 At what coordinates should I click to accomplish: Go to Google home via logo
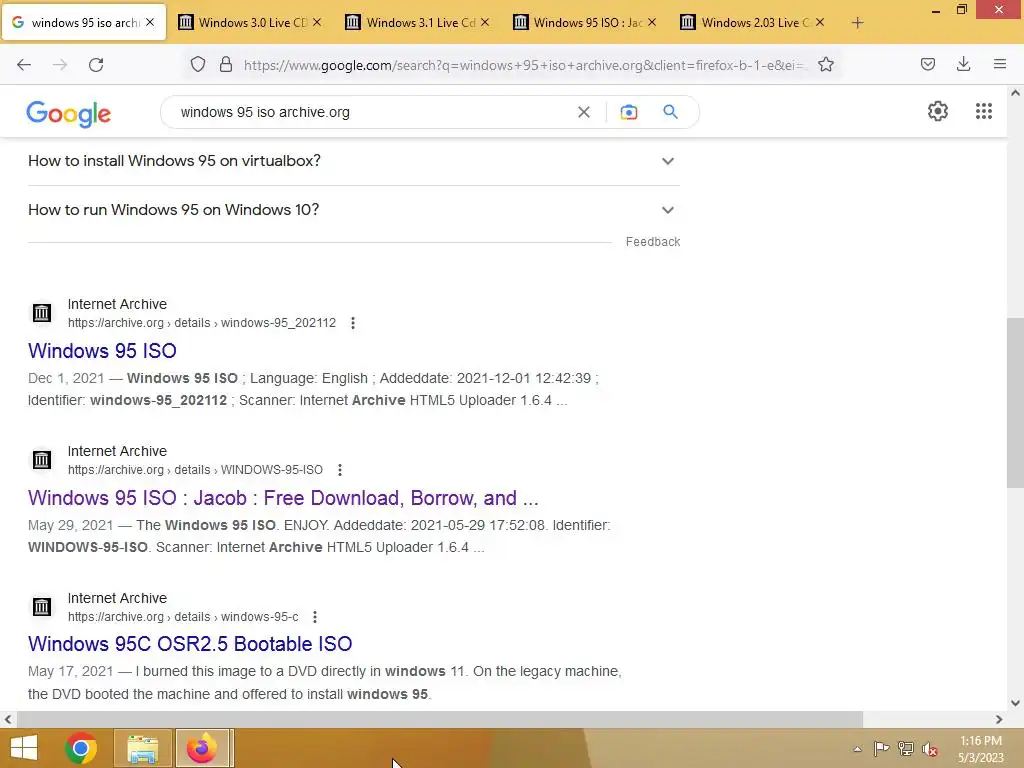click(69, 114)
